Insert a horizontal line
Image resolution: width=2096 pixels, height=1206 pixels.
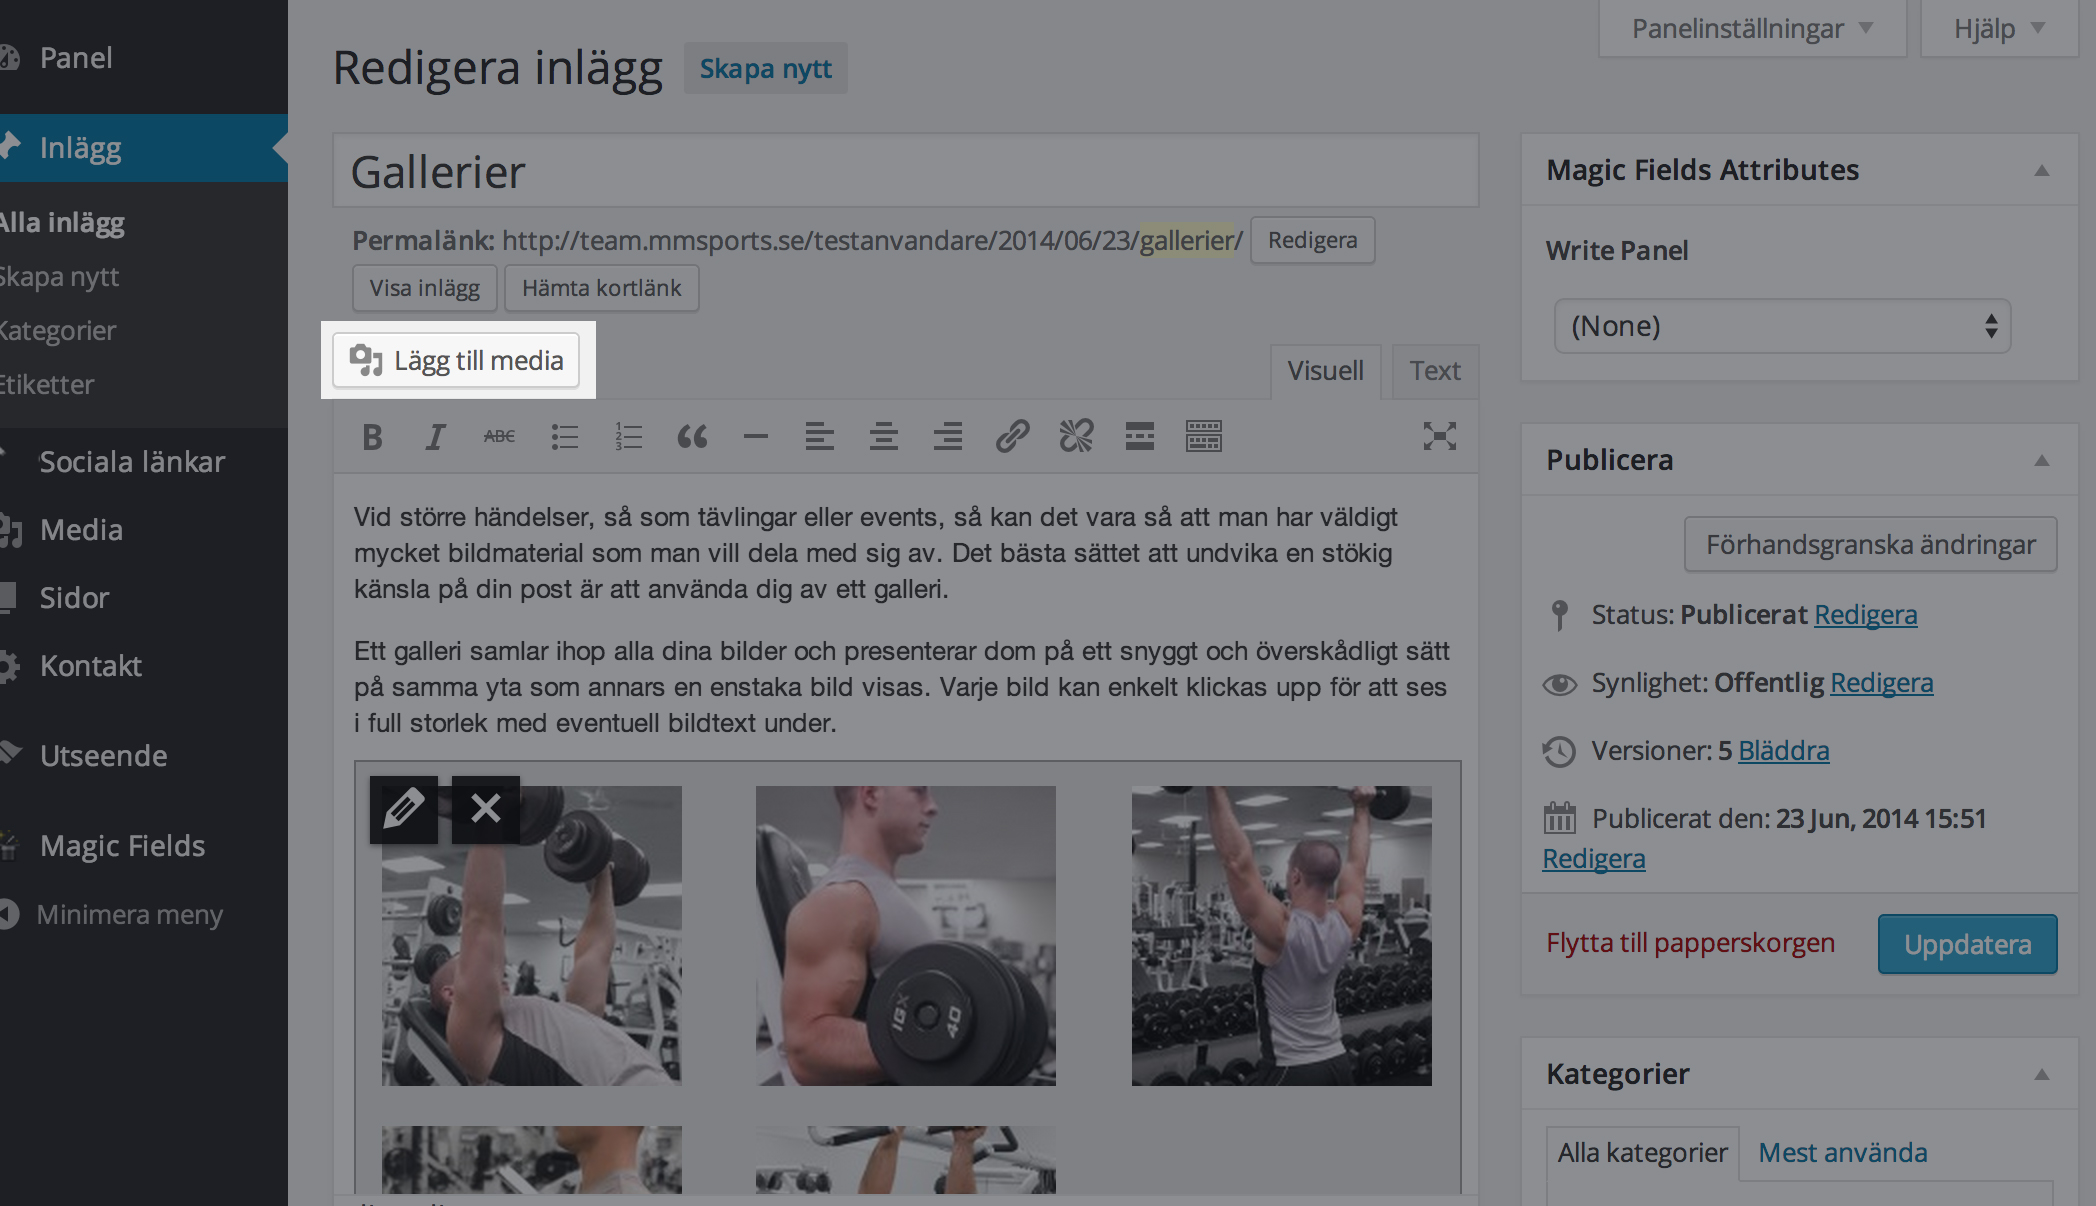point(756,437)
